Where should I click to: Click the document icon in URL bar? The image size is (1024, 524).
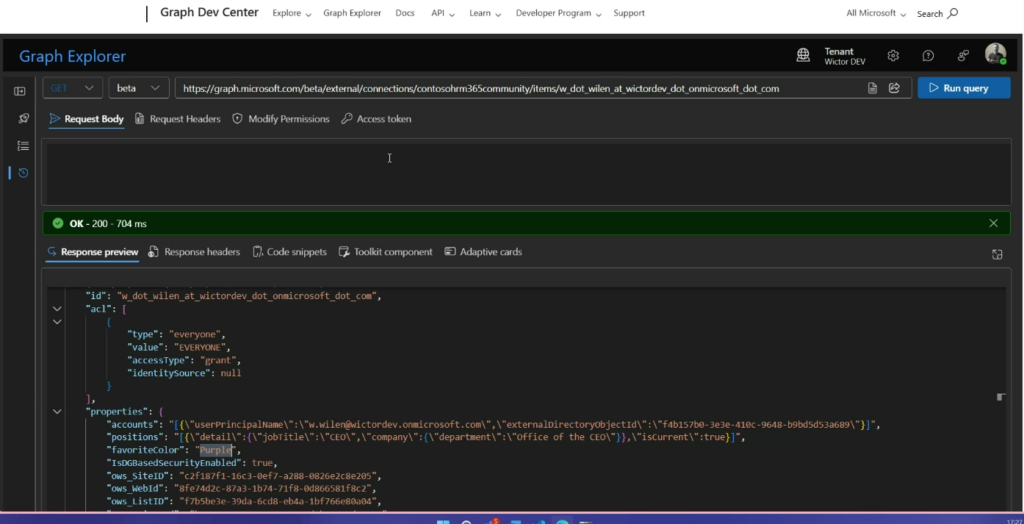click(872, 88)
